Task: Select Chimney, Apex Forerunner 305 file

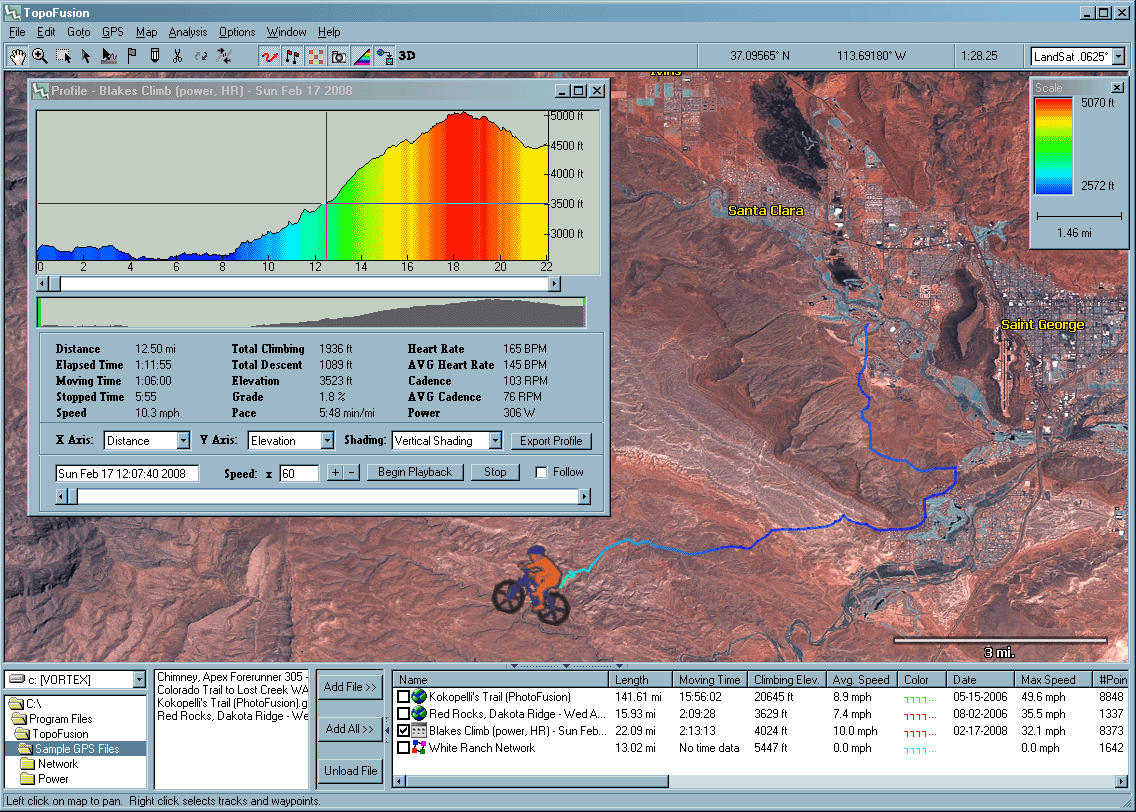Action: pos(232,677)
